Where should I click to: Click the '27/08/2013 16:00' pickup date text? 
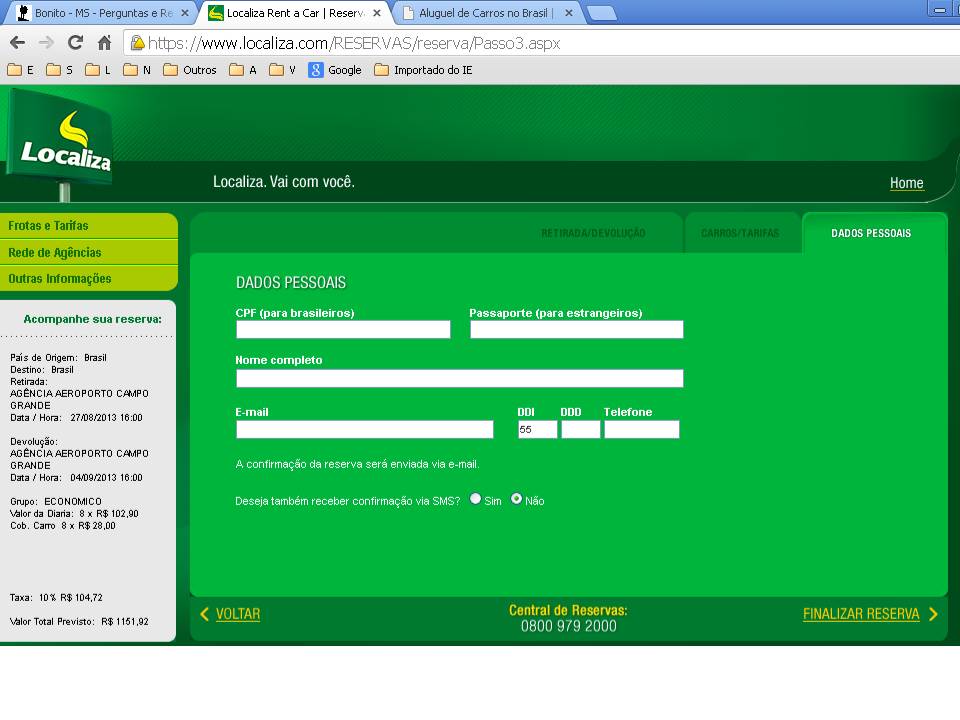click(107, 418)
